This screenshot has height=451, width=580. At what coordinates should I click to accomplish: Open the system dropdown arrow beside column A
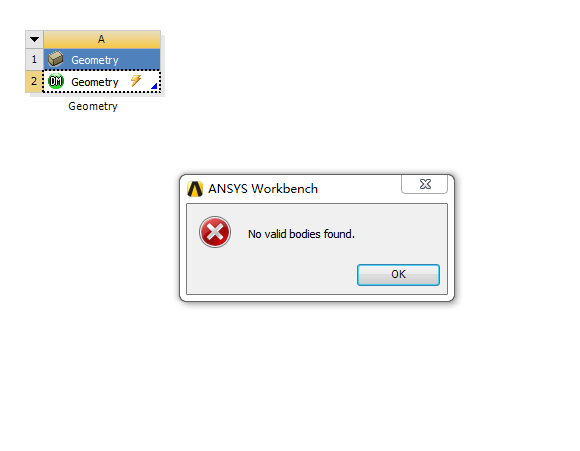(34, 39)
